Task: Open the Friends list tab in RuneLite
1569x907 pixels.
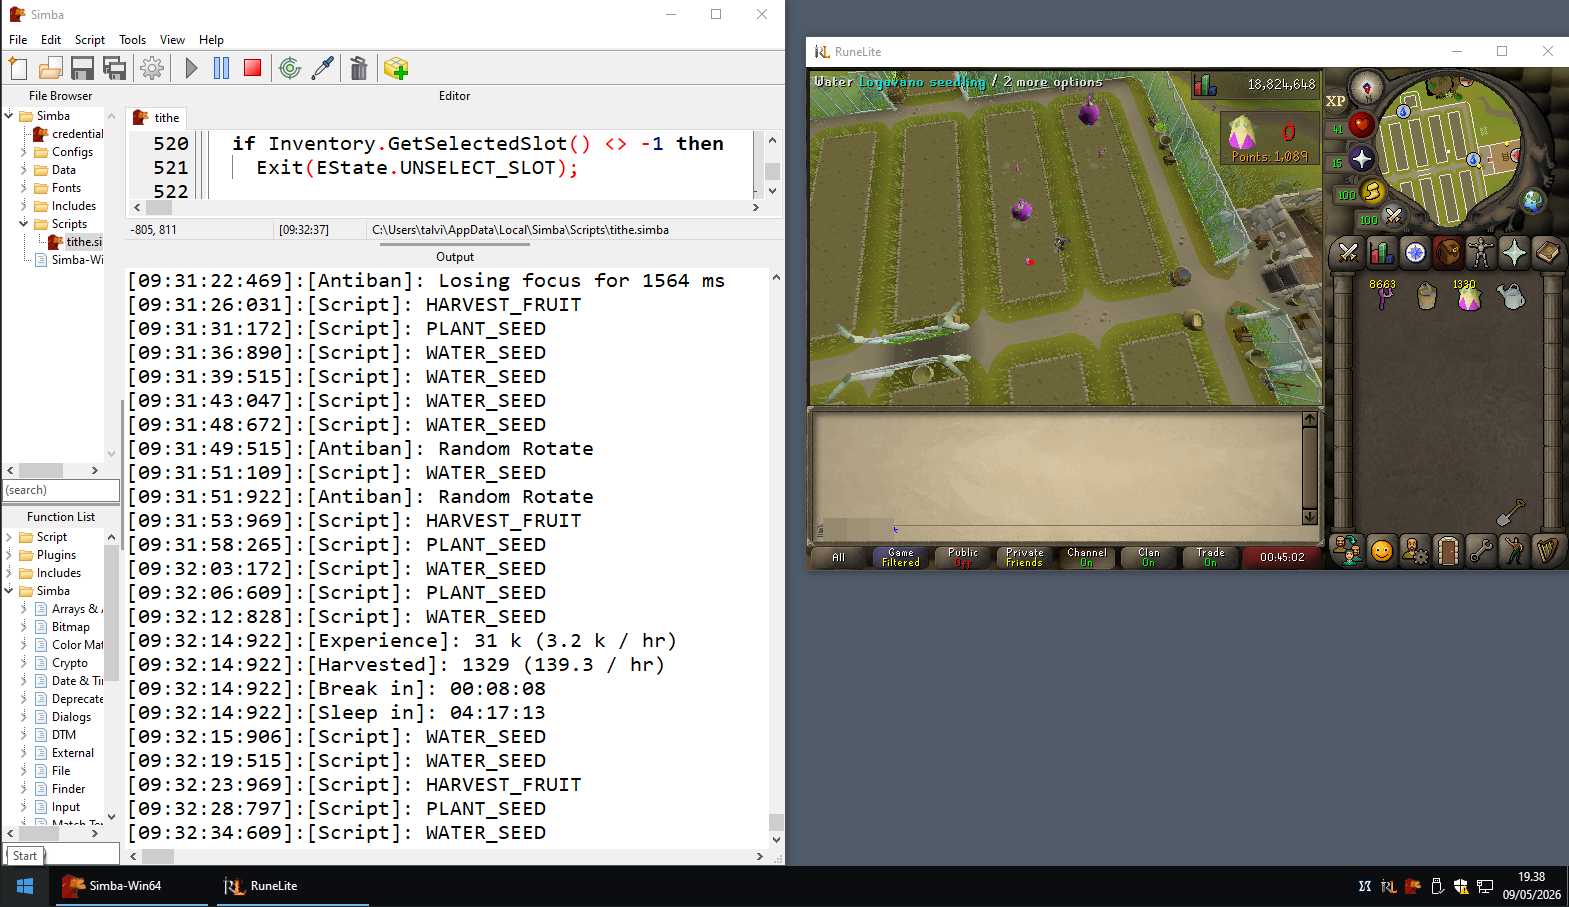Action: tap(1348, 551)
